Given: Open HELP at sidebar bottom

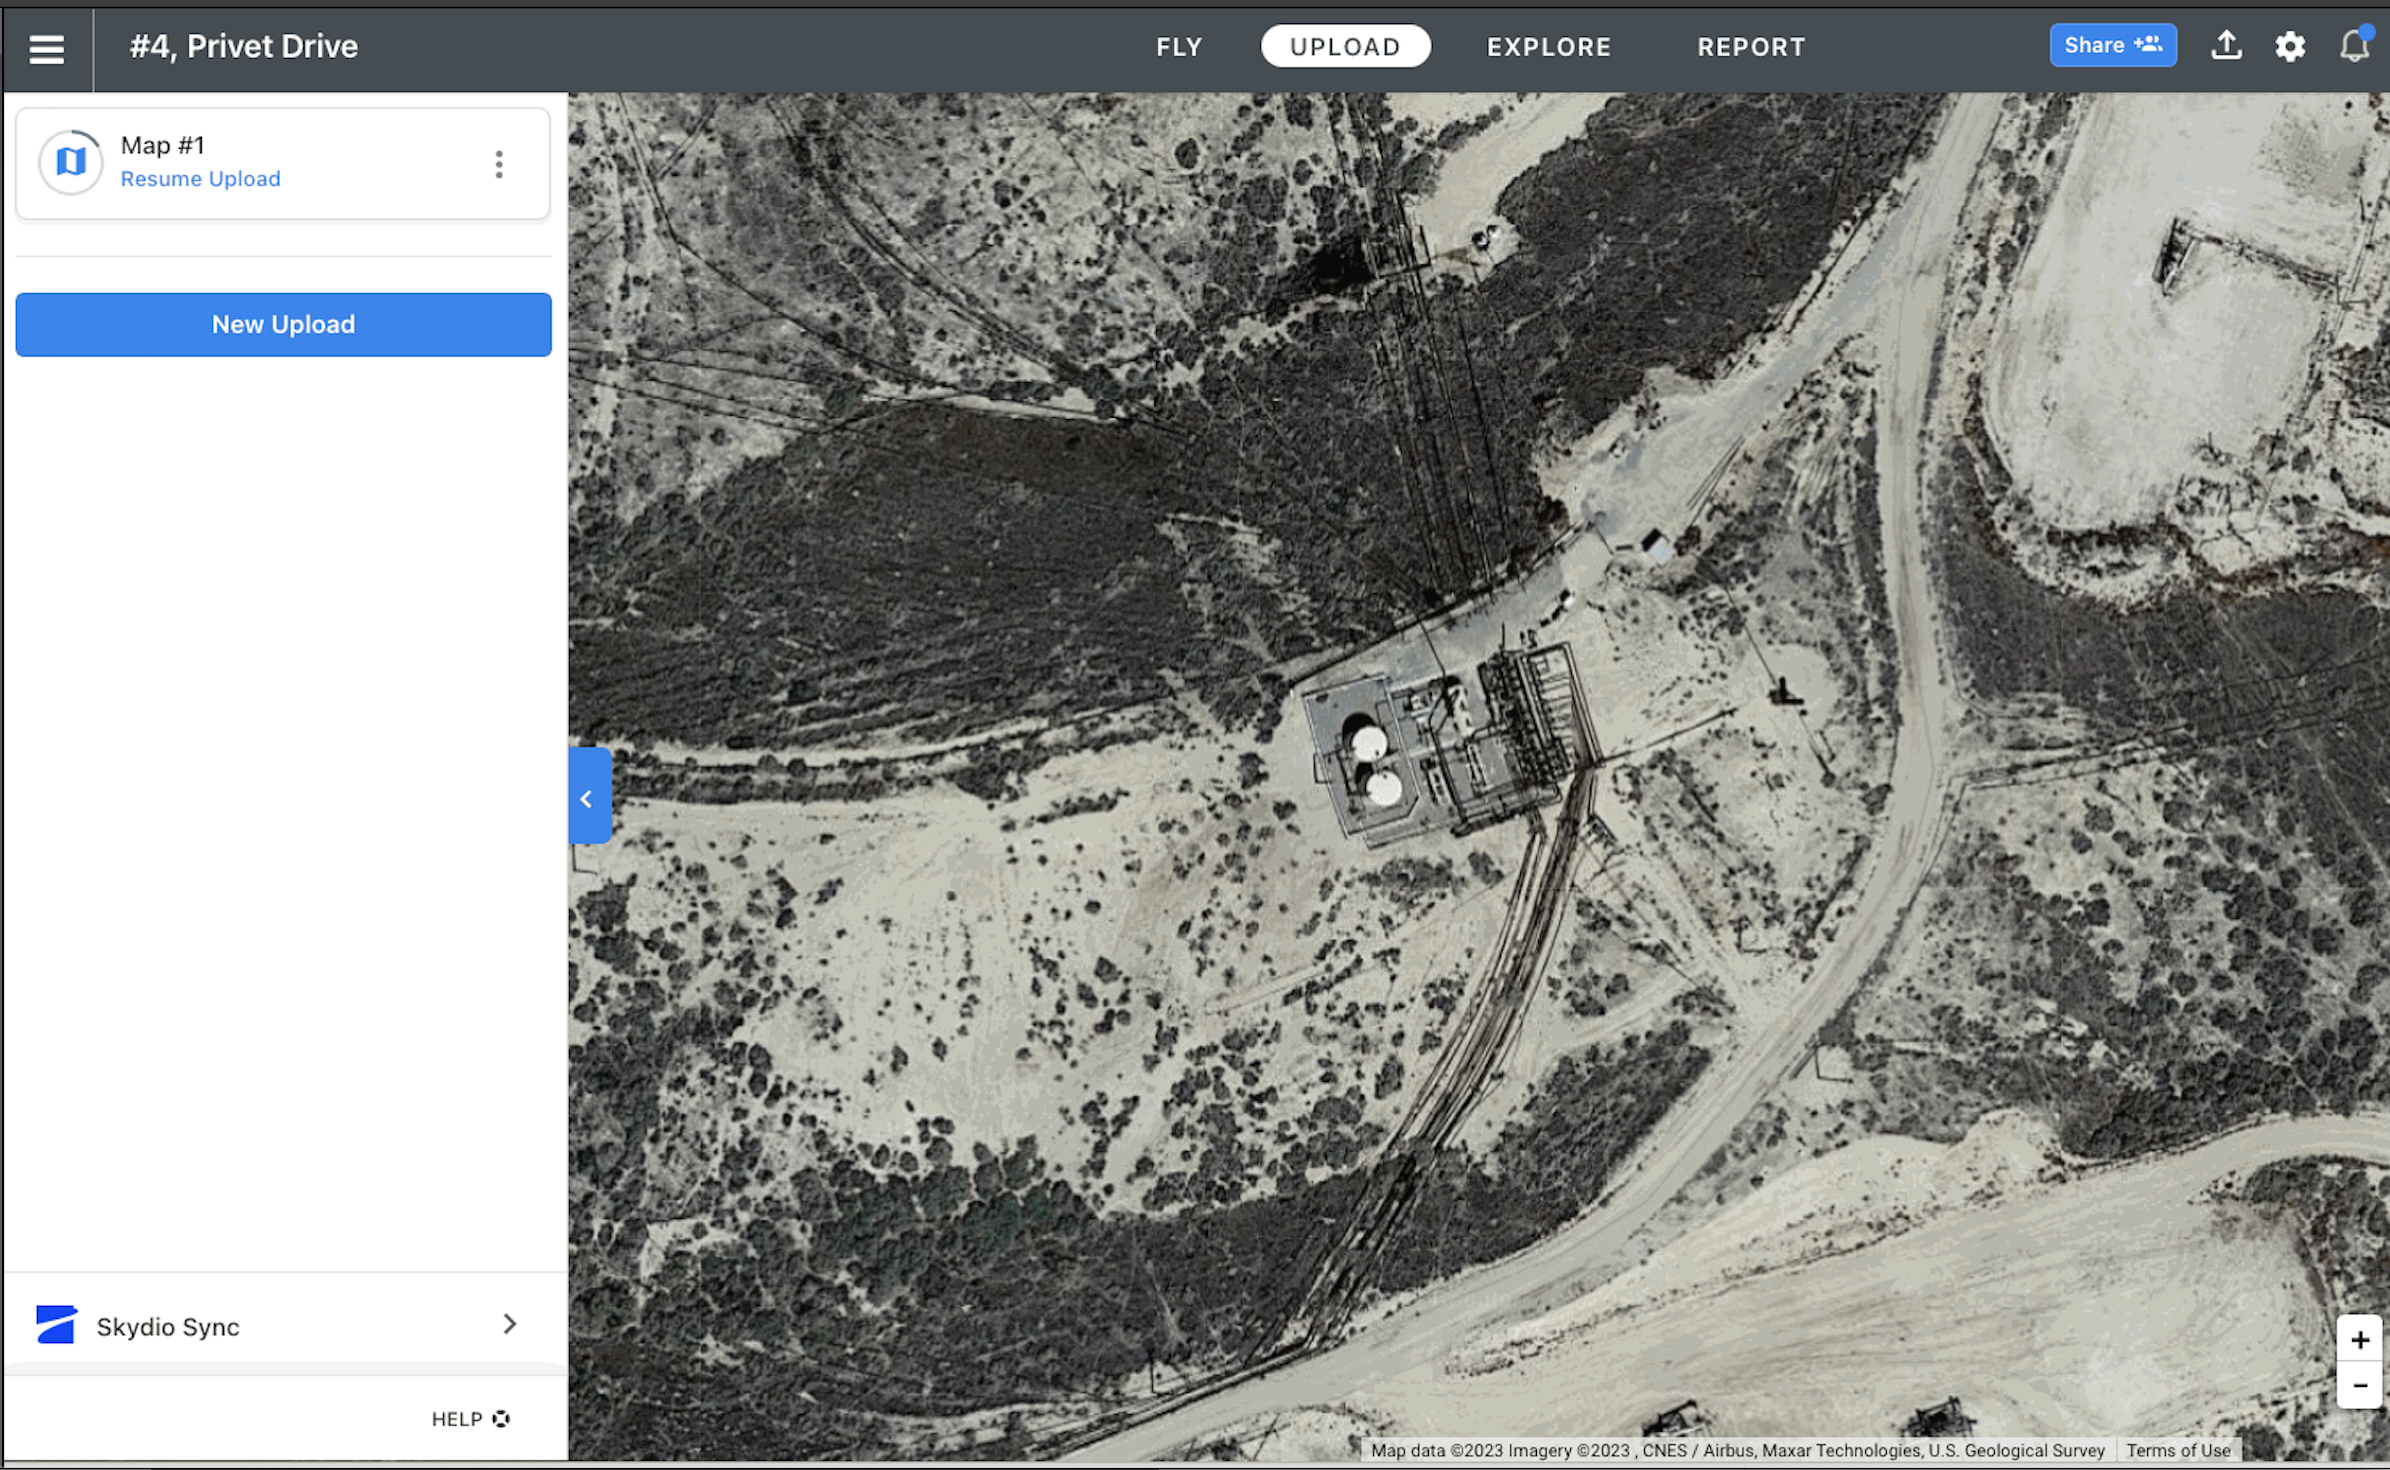Looking at the screenshot, I should (471, 1419).
